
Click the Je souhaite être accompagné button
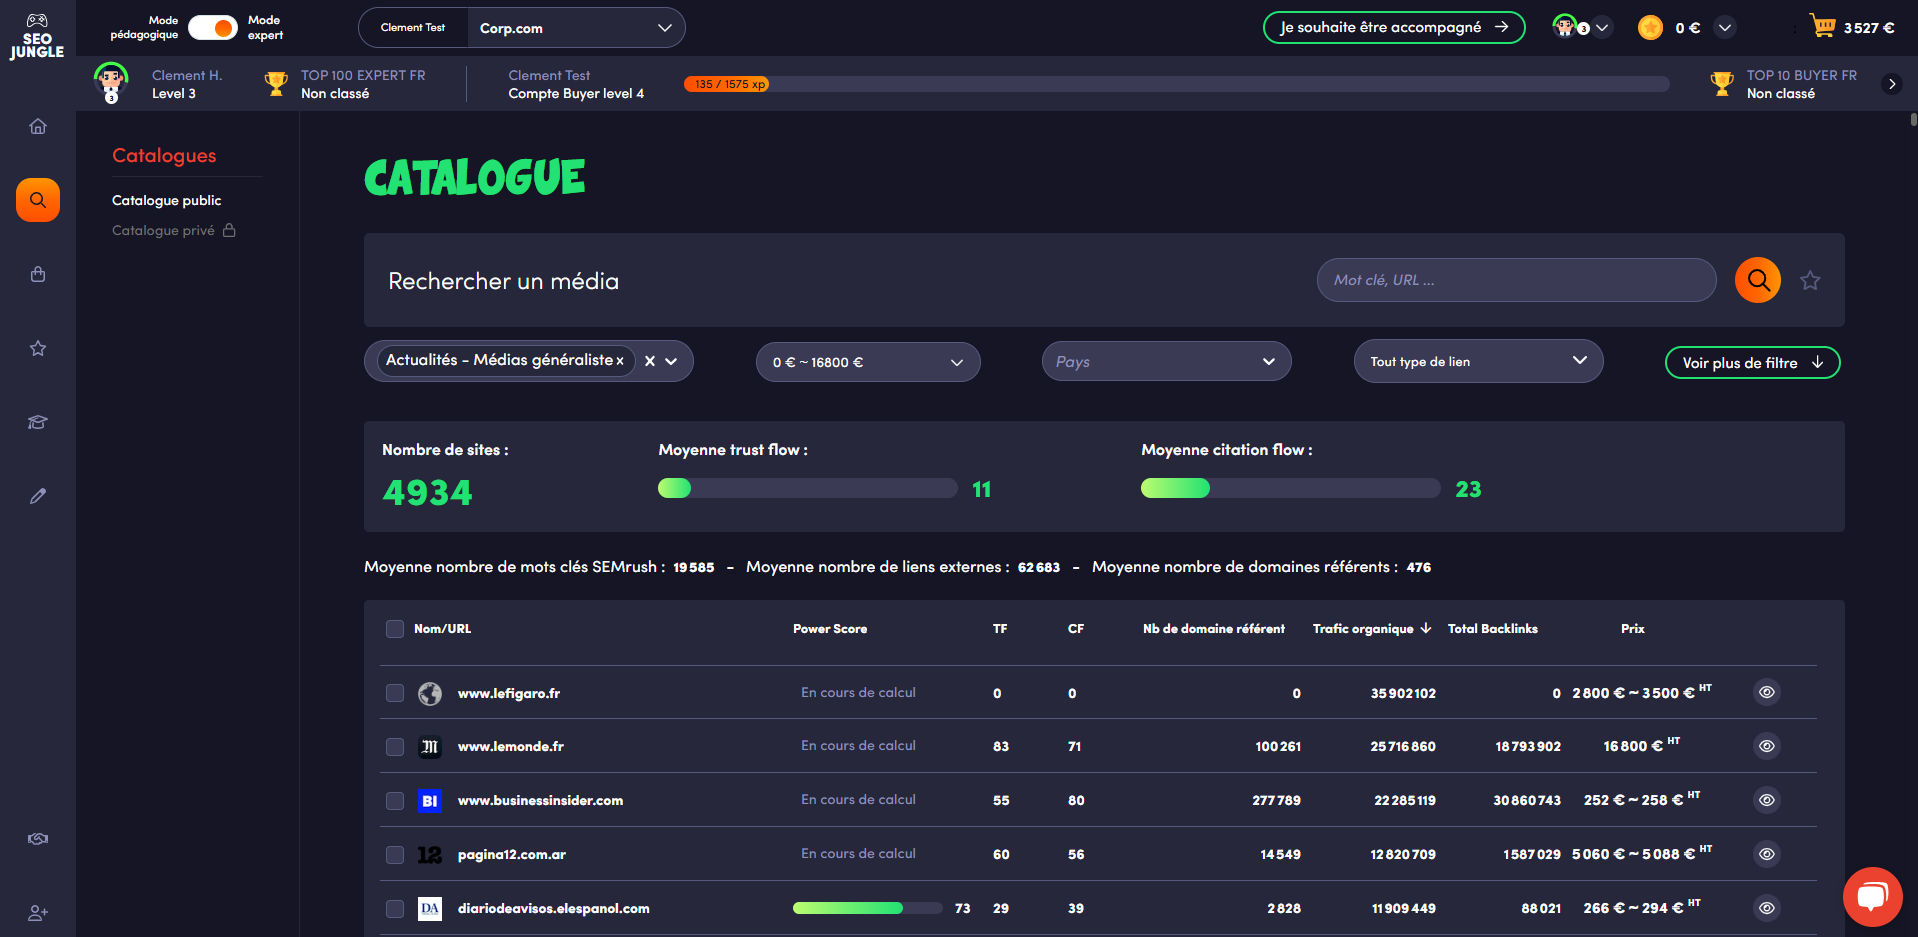pyautogui.click(x=1393, y=27)
